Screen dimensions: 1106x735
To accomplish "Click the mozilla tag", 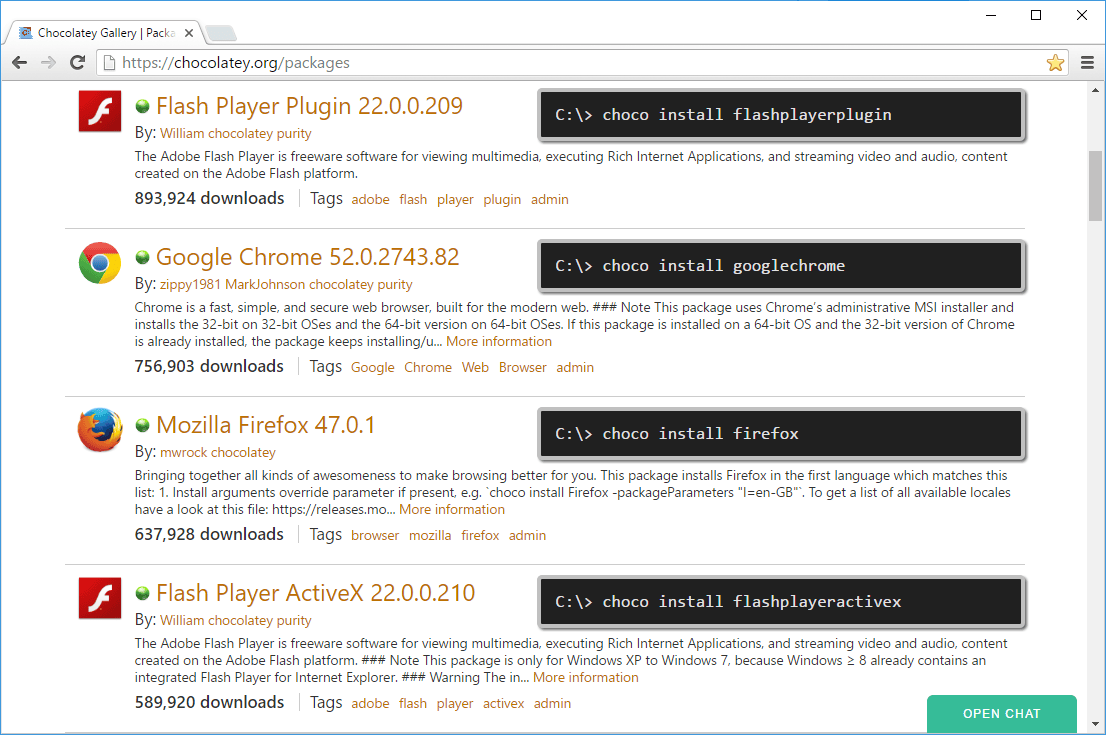I will pos(430,535).
